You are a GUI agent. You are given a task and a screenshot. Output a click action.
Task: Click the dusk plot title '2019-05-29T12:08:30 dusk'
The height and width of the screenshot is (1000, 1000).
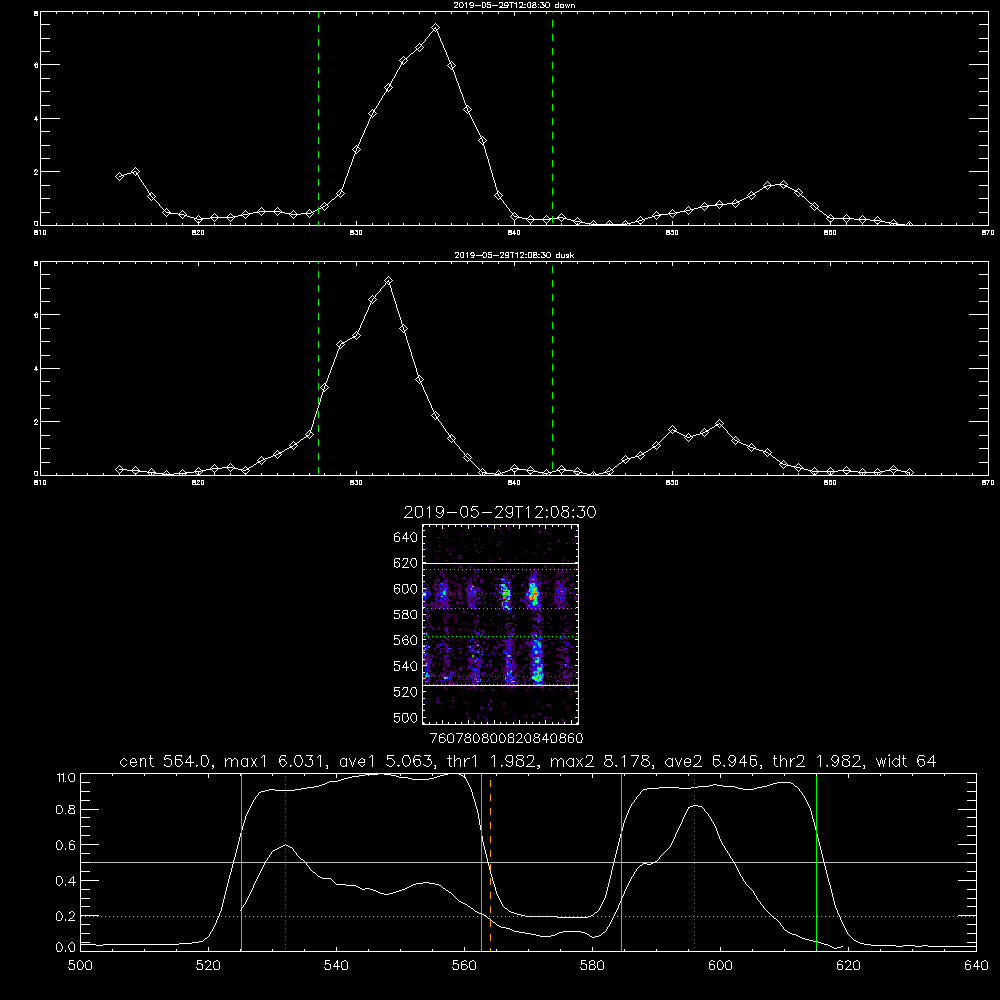(x=514, y=255)
